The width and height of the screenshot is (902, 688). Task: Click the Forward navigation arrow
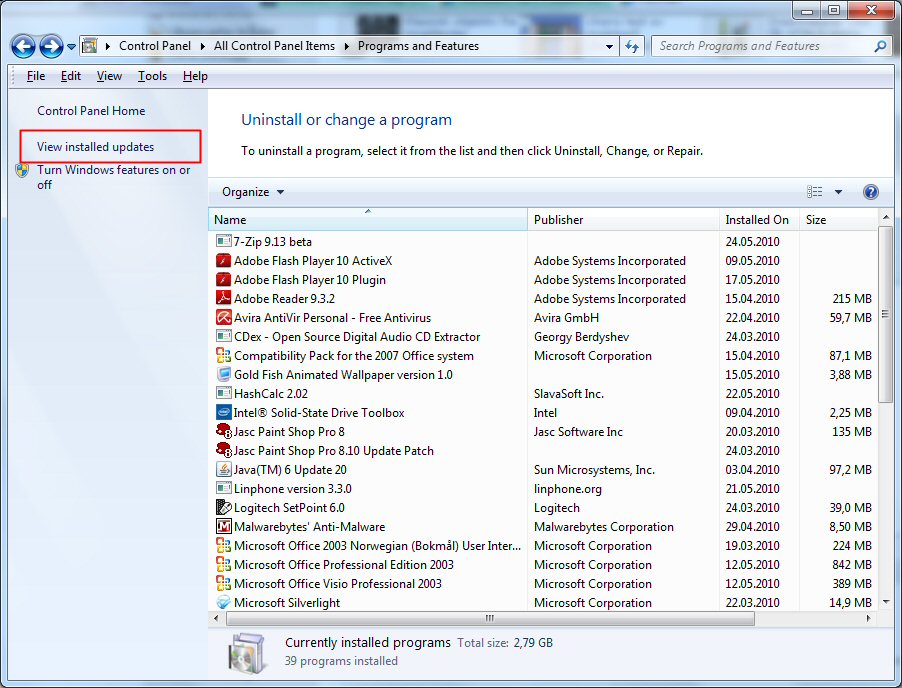pyautogui.click(x=51, y=47)
